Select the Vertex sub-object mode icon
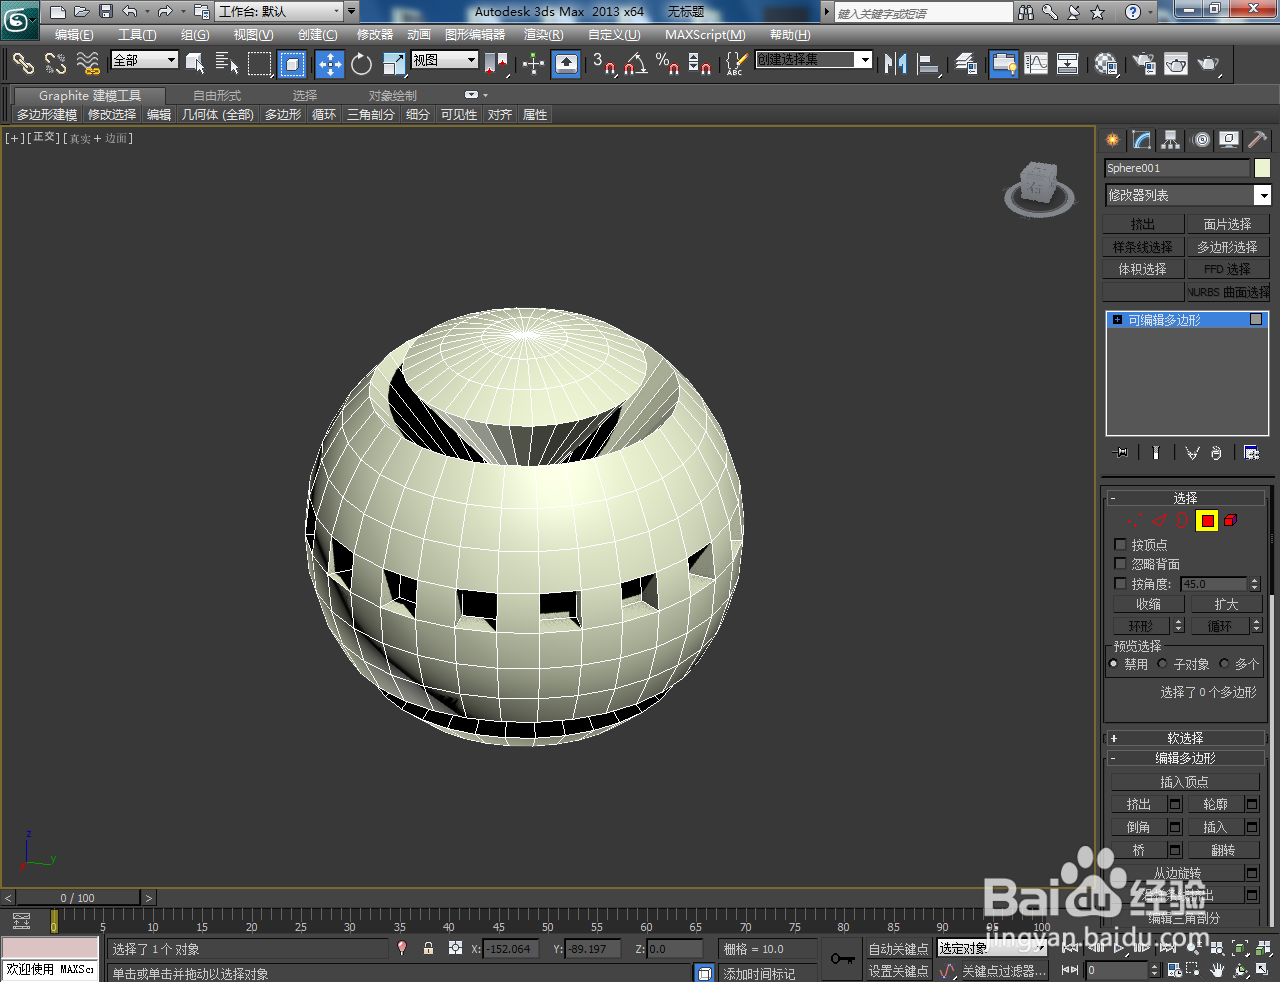Screen dimensions: 1280x982 coord(1134,520)
